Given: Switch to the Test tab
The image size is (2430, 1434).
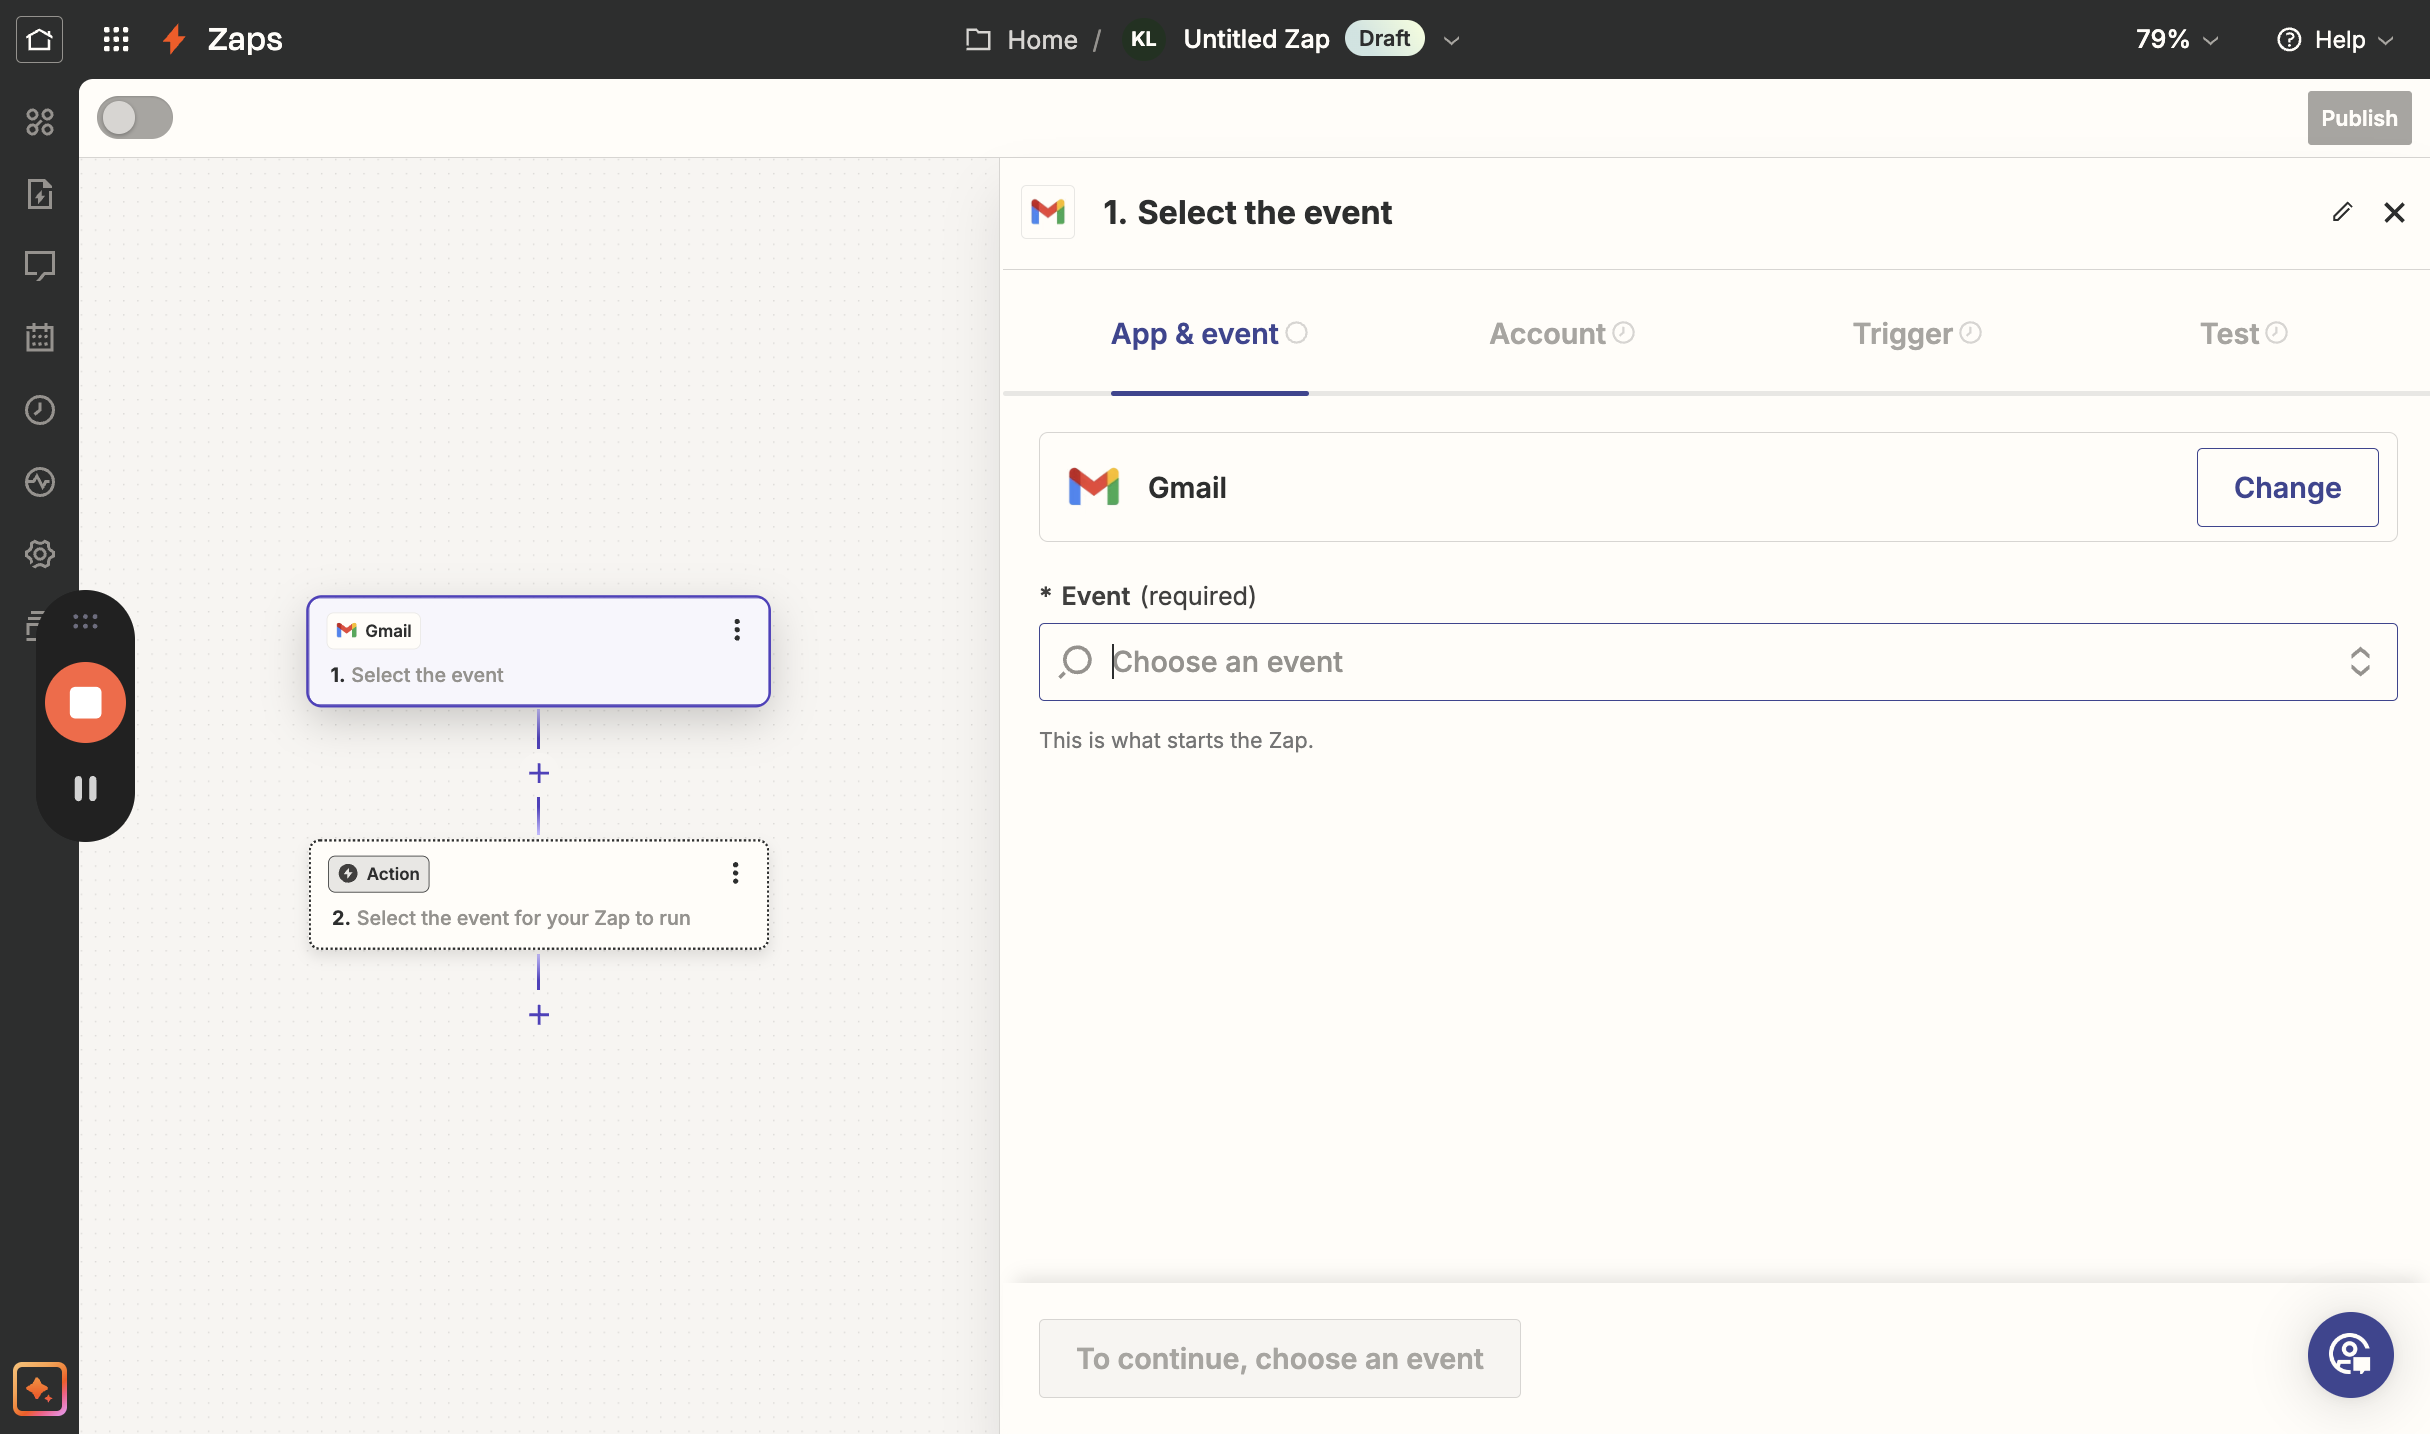Looking at the screenshot, I should point(2243,333).
